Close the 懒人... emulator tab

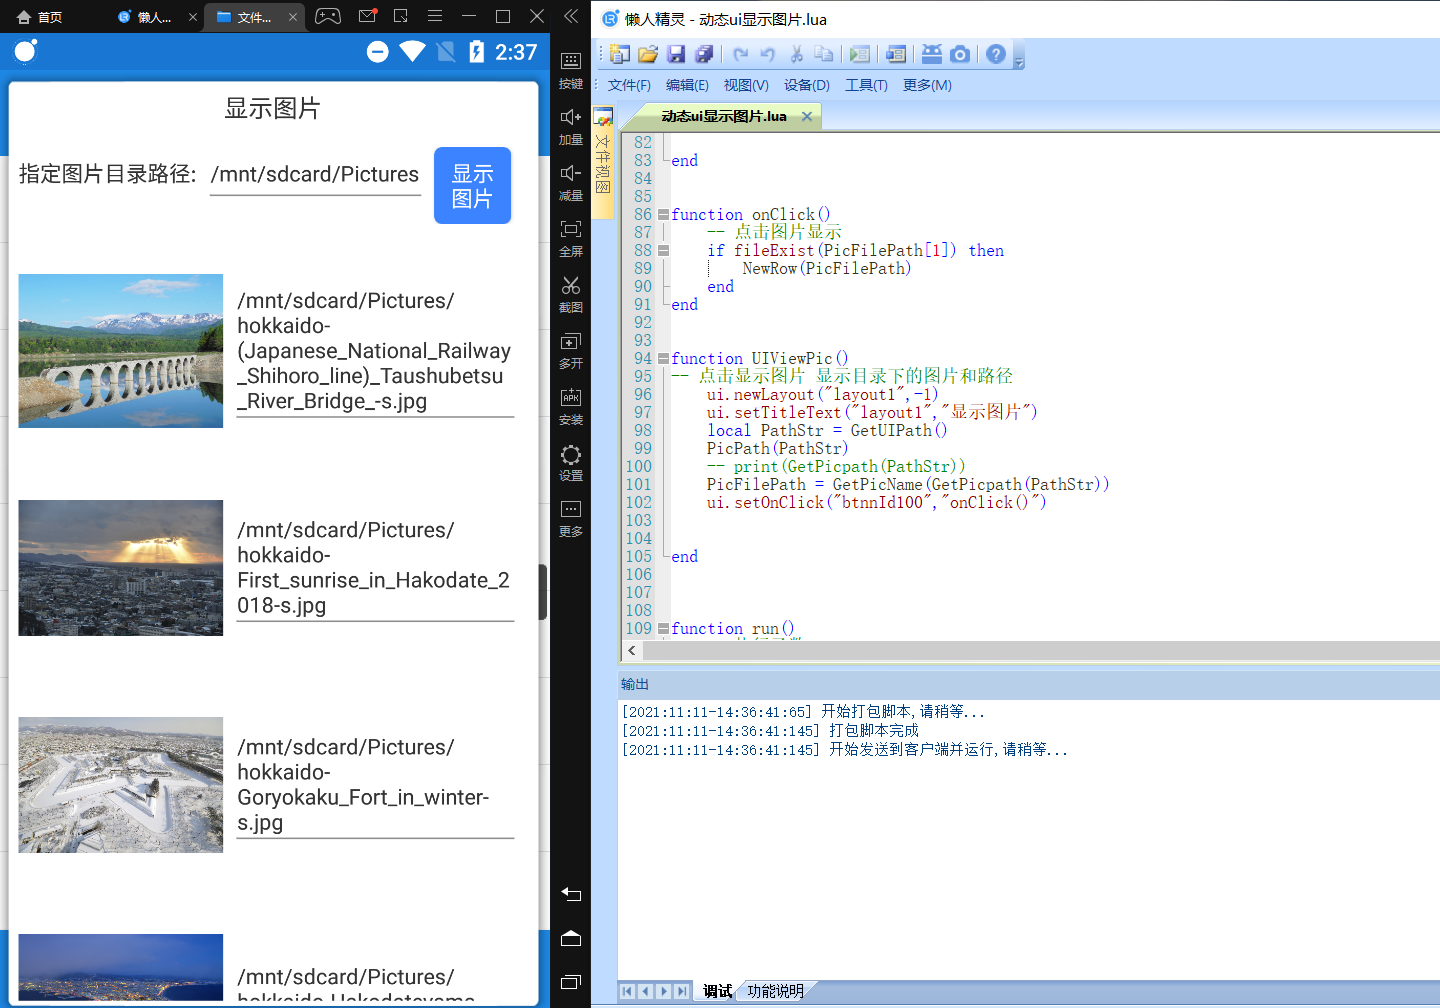click(x=193, y=17)
